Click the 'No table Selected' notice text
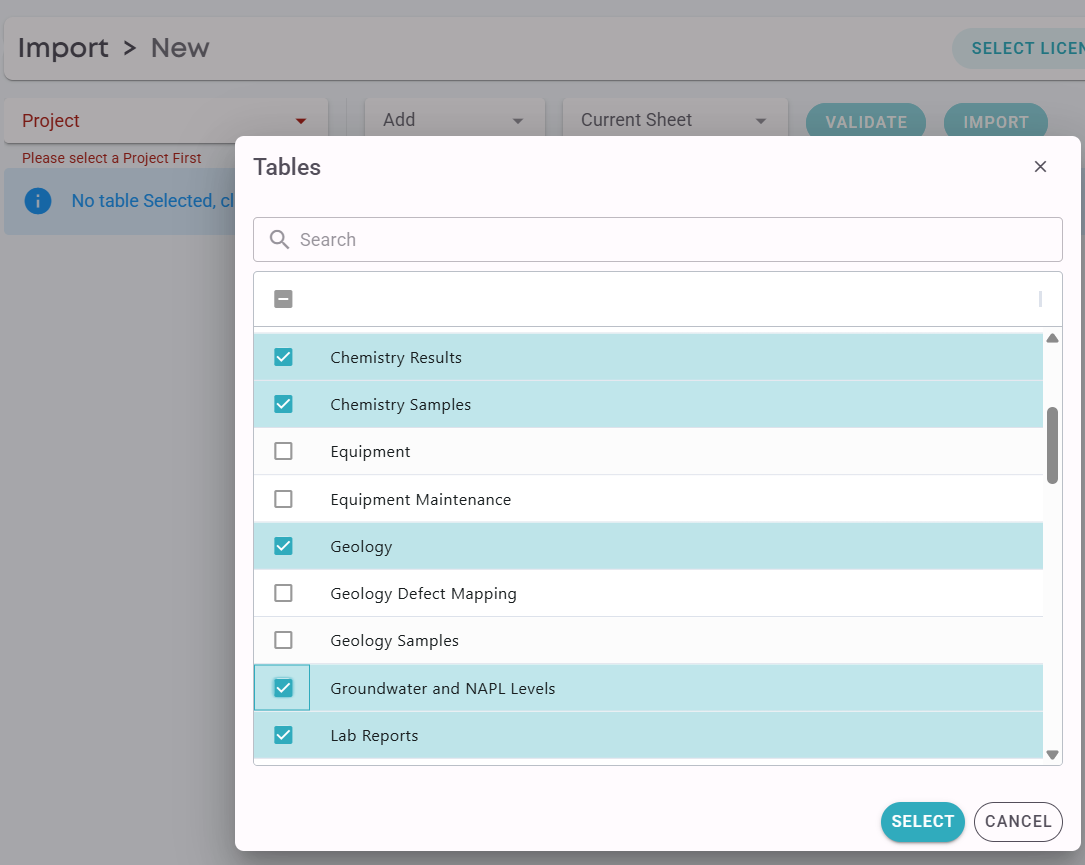Screen dimensions: 1085x865 coord(153,201)
